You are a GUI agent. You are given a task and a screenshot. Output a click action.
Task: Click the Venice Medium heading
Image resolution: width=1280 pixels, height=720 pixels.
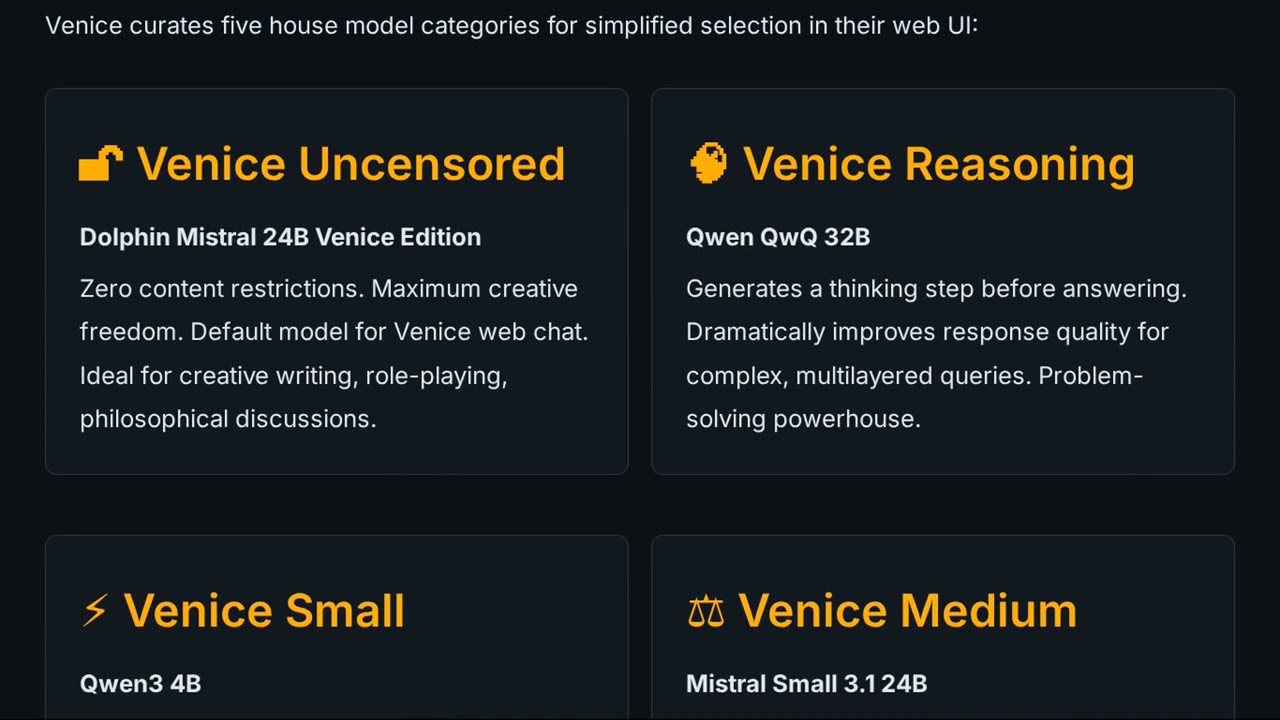(907, 610)
